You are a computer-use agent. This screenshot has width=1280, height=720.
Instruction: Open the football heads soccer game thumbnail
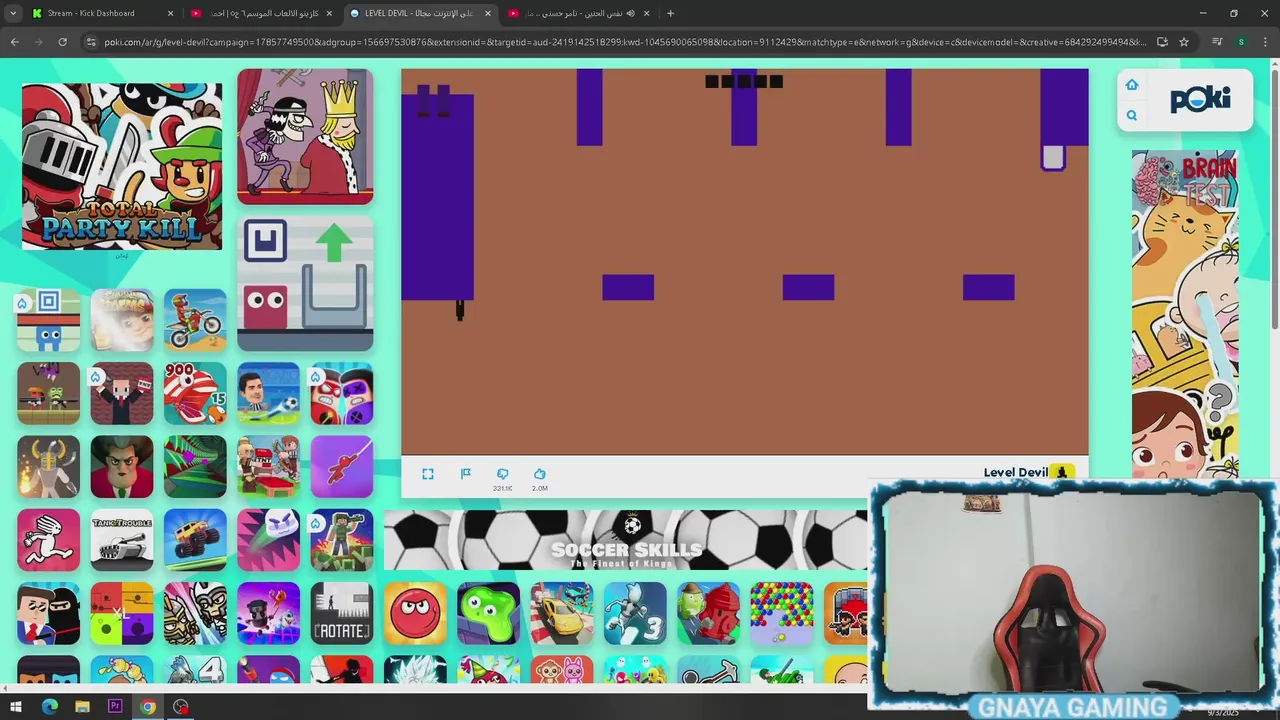click(268, 393)
